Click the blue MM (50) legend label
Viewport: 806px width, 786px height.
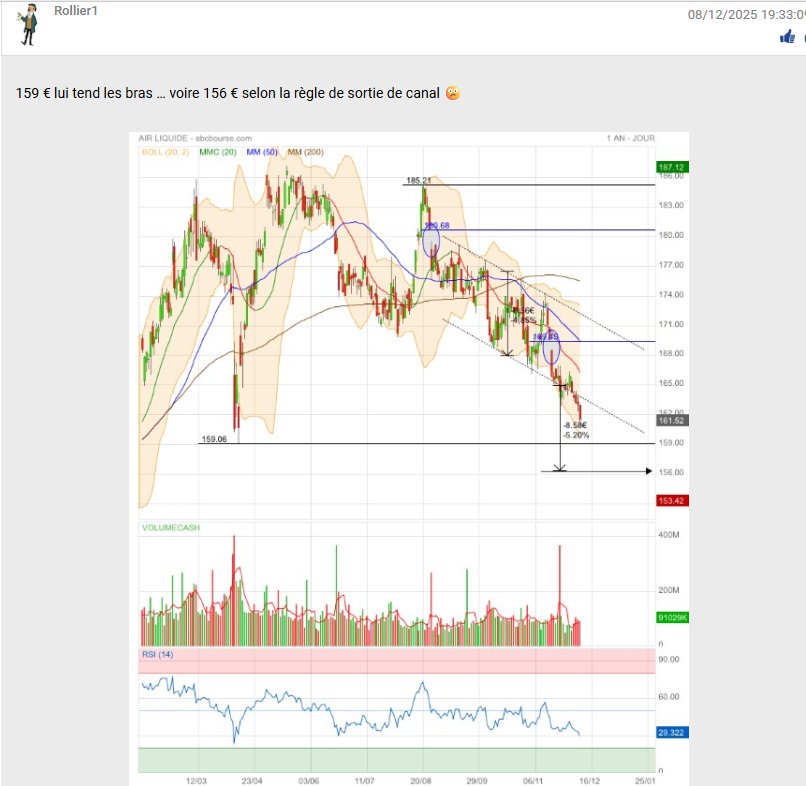click(262, 152)
